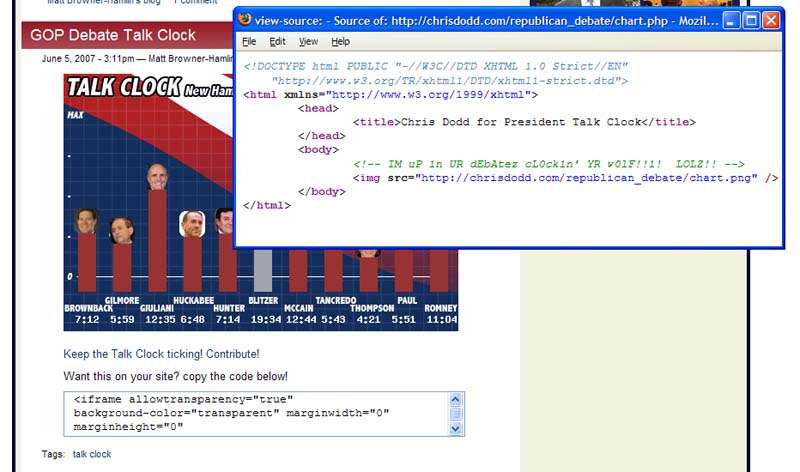The image size is (800, 472).
Task: Open the Edit menu in view-source window
Action: [x=277, y=41]
